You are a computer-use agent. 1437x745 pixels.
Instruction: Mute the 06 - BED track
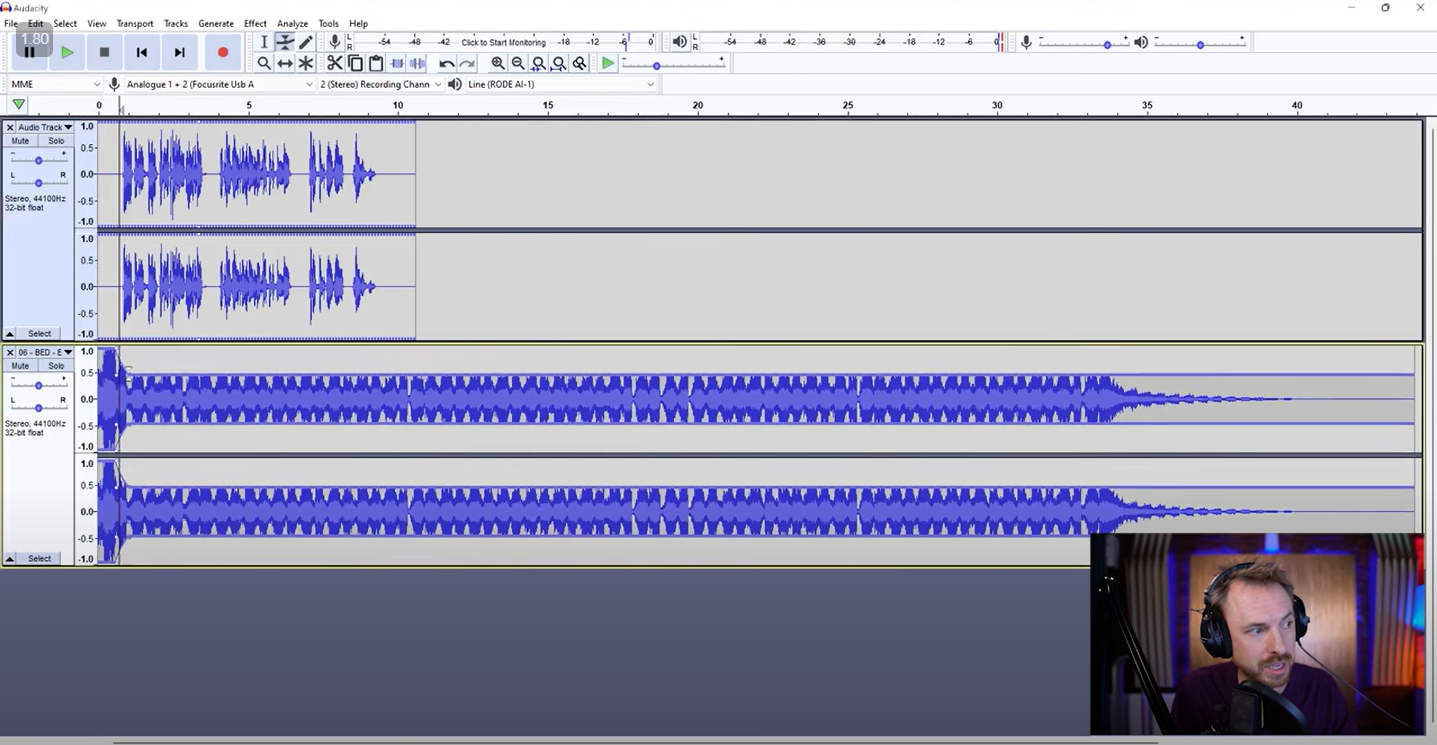click(x=20, y=366)
